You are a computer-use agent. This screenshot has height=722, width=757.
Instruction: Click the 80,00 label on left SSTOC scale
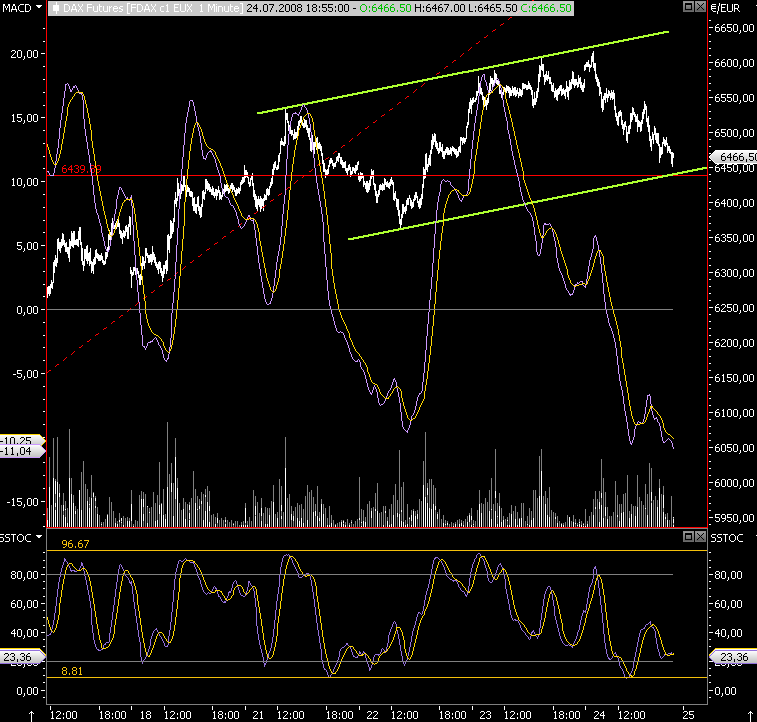click(x=24, y=575)
